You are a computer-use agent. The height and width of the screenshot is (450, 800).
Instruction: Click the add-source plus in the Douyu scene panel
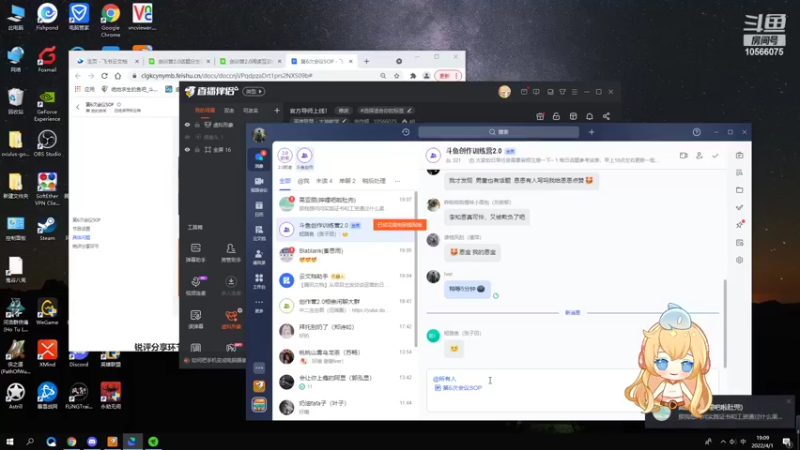click(277, 110)
